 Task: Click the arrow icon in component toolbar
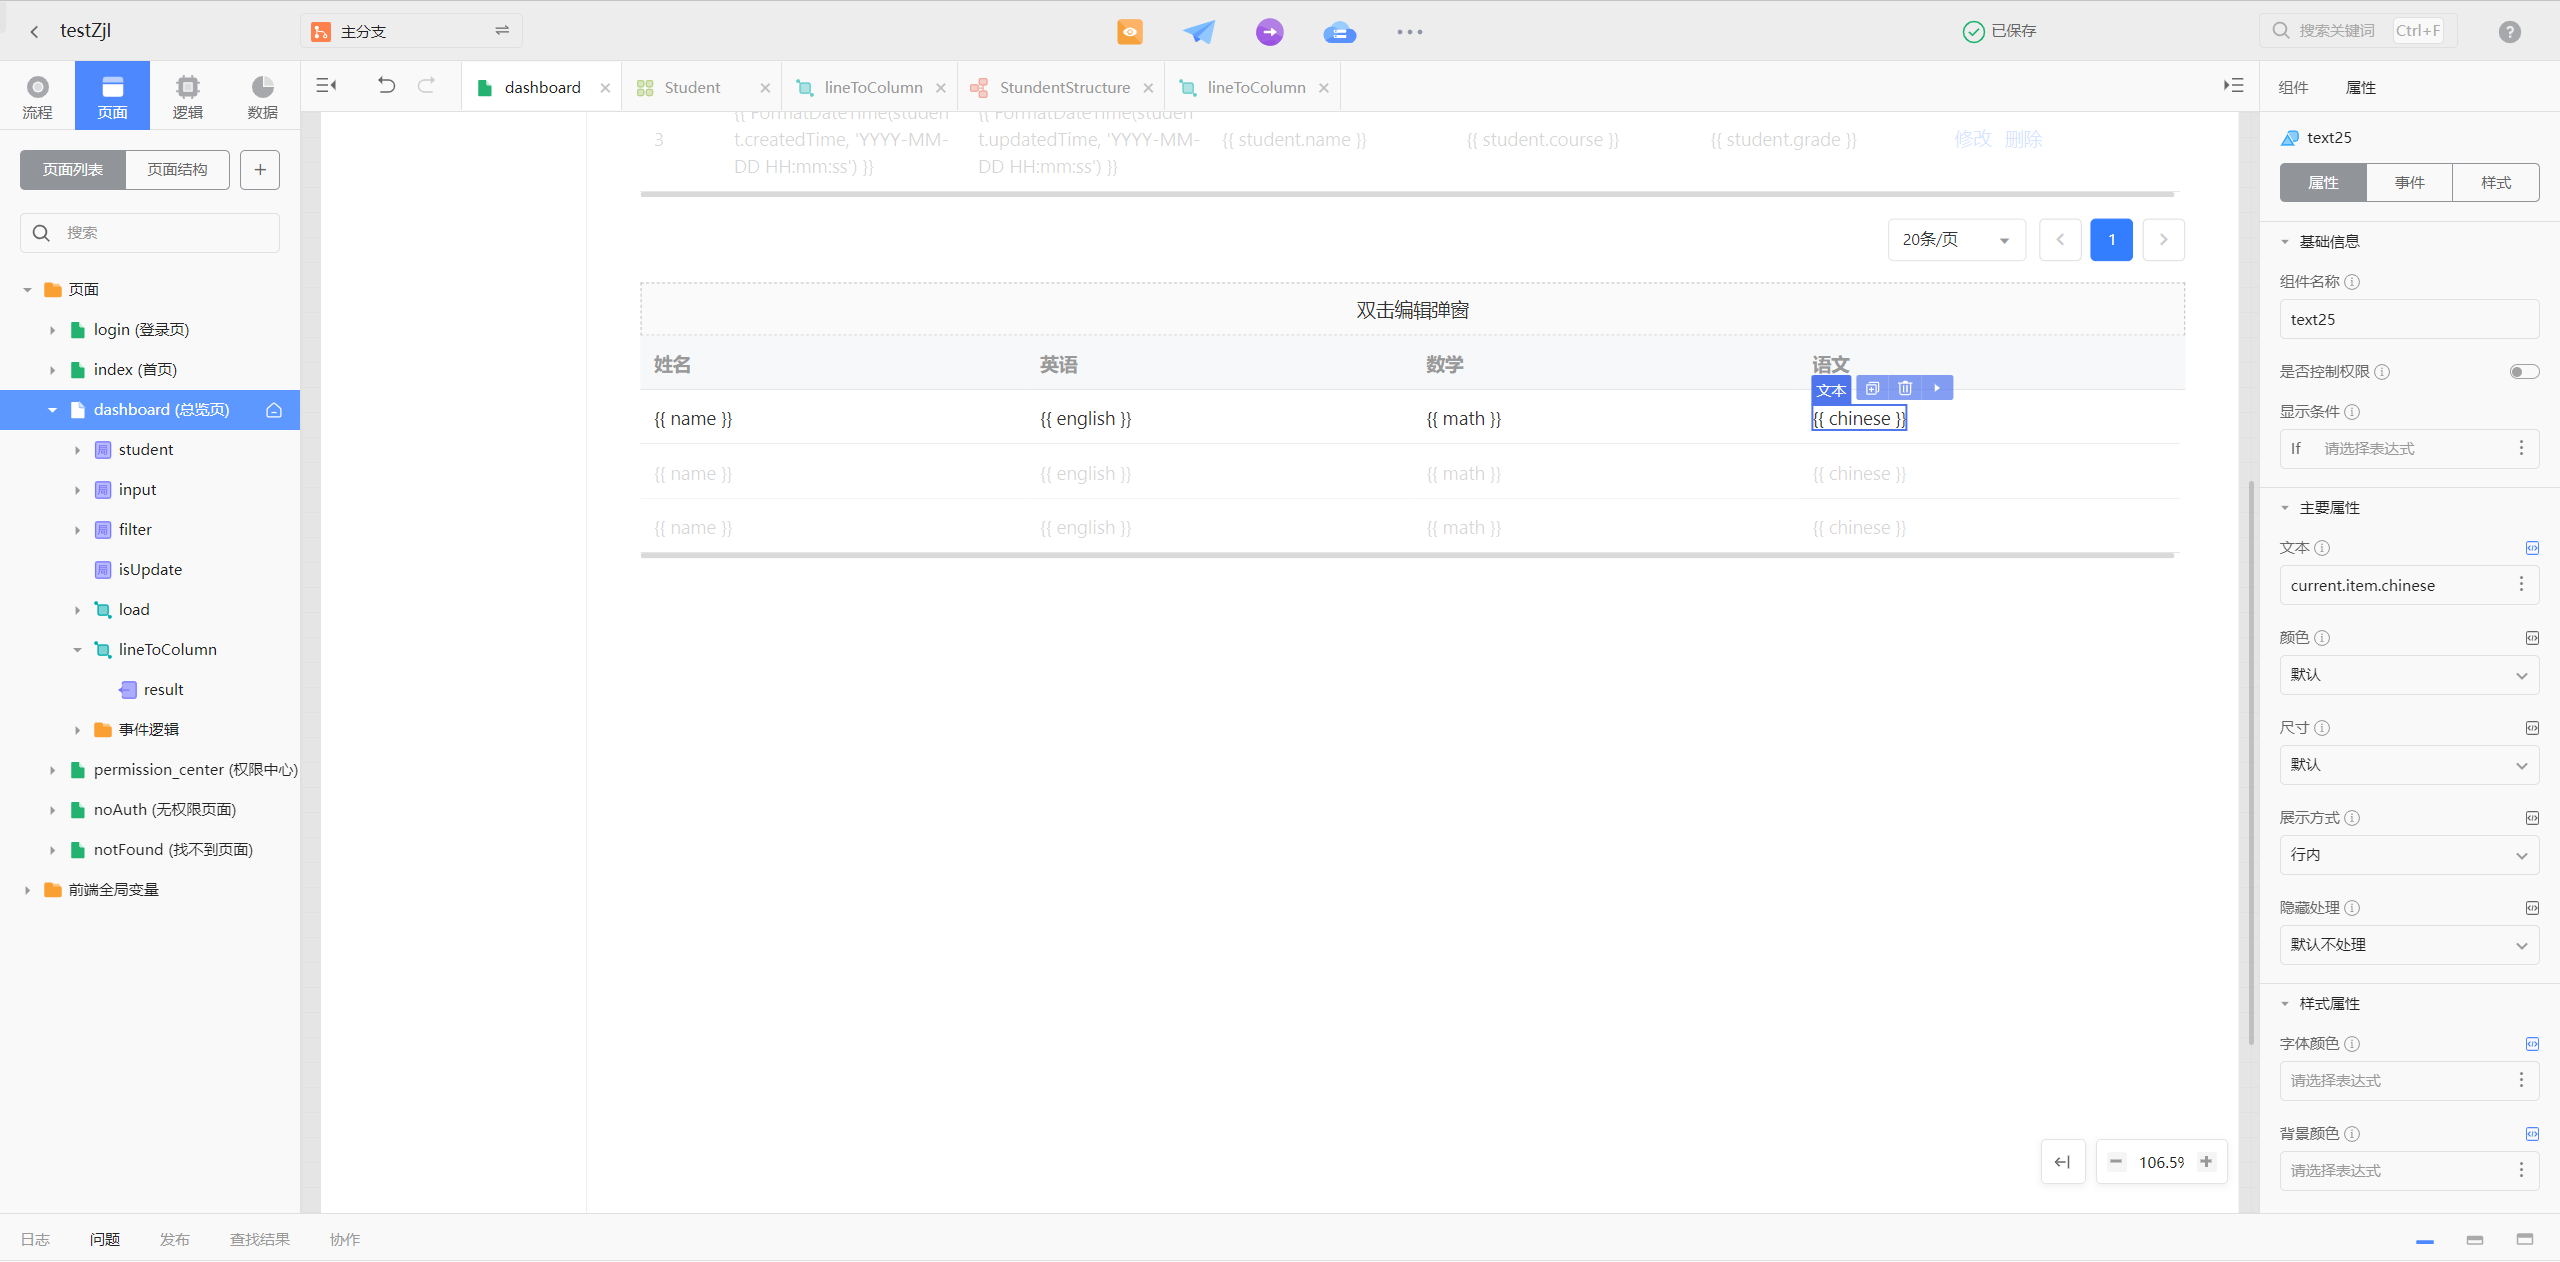point(1937,388)
